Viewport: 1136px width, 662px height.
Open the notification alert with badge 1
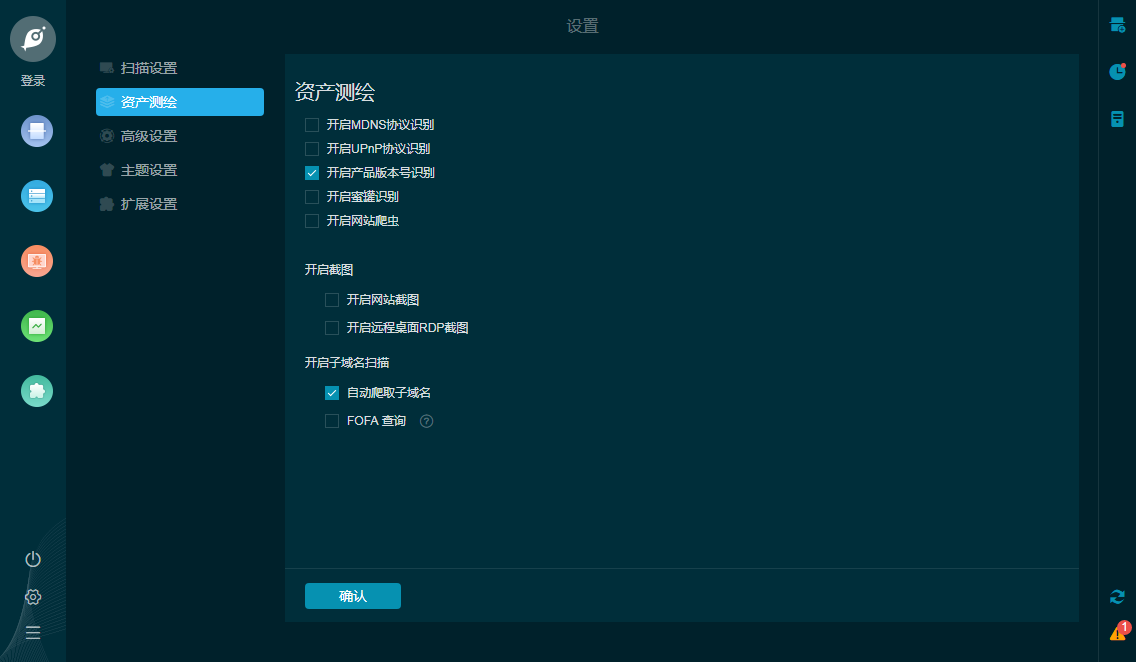click(1117, 631)
